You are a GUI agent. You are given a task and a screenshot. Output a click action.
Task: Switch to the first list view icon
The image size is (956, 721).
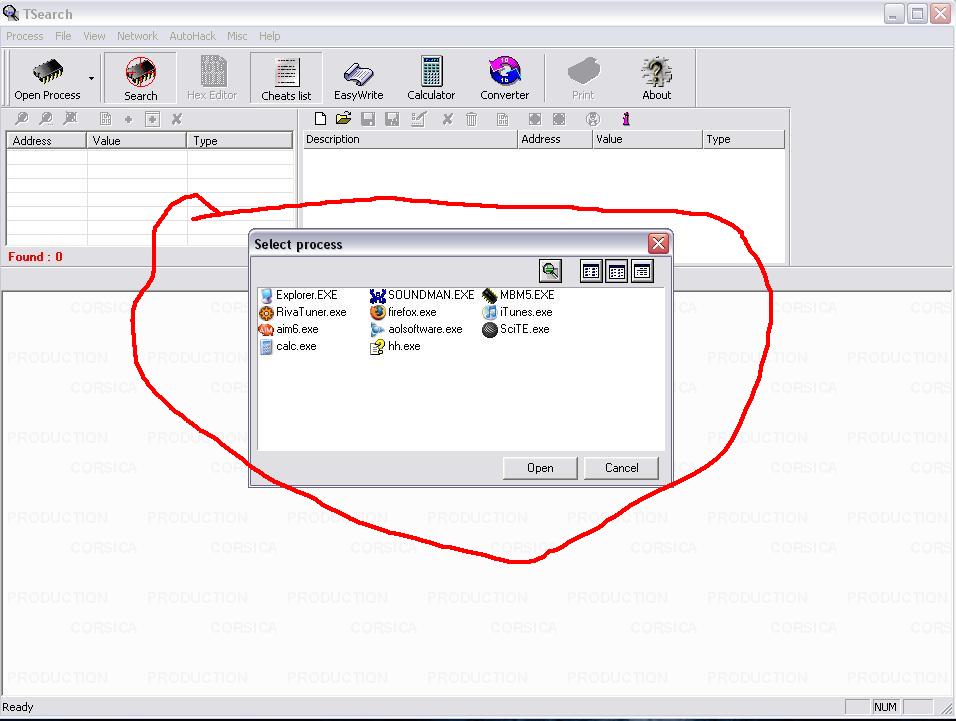(x=591, y=271)
